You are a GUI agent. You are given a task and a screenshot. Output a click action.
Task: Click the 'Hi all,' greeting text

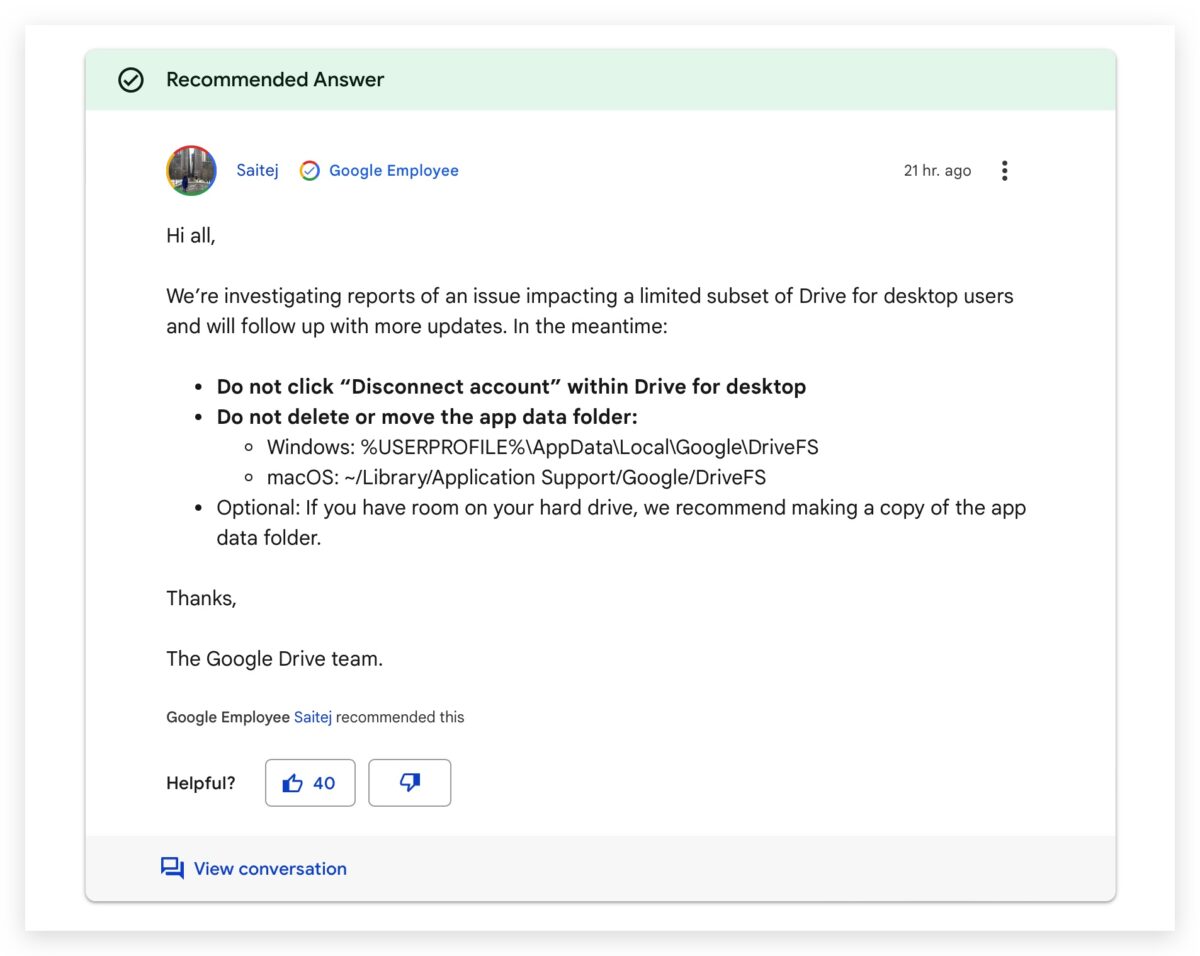(191, 237)
